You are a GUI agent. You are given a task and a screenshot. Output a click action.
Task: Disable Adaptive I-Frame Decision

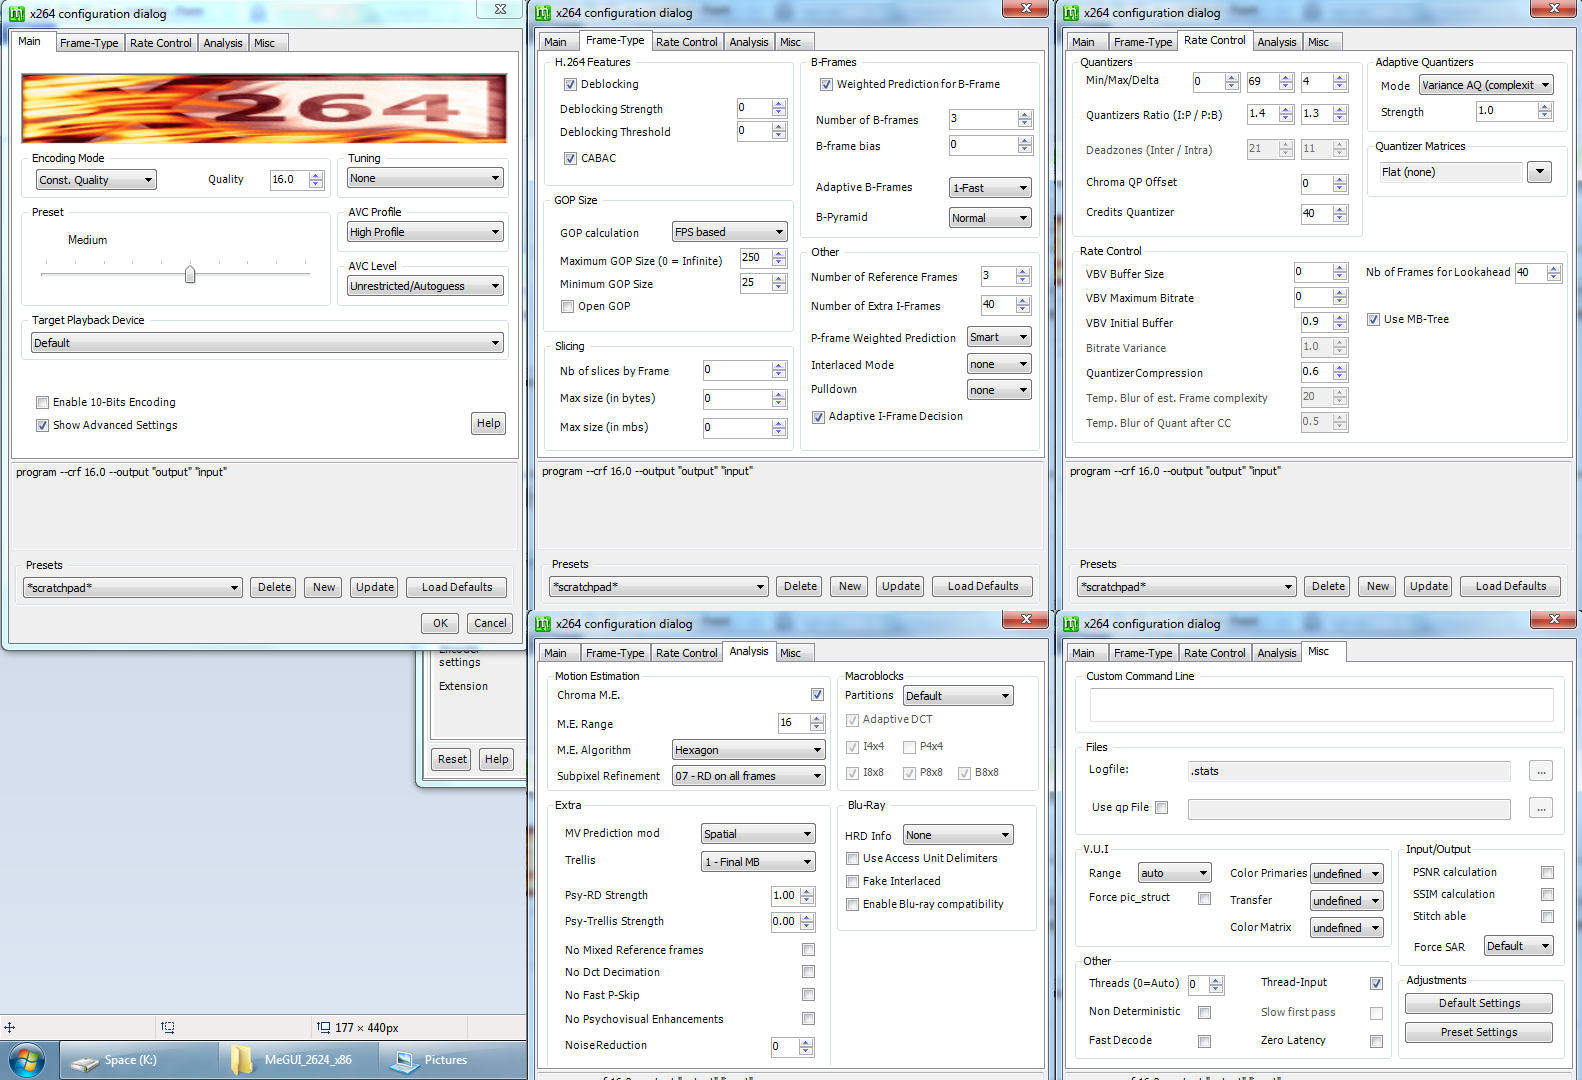(x=818, y=417)
